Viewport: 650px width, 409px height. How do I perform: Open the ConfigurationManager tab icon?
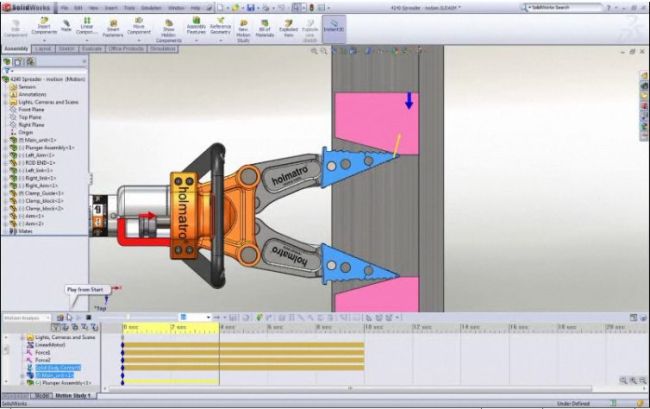pyautogui.click(x=31, y=62)
